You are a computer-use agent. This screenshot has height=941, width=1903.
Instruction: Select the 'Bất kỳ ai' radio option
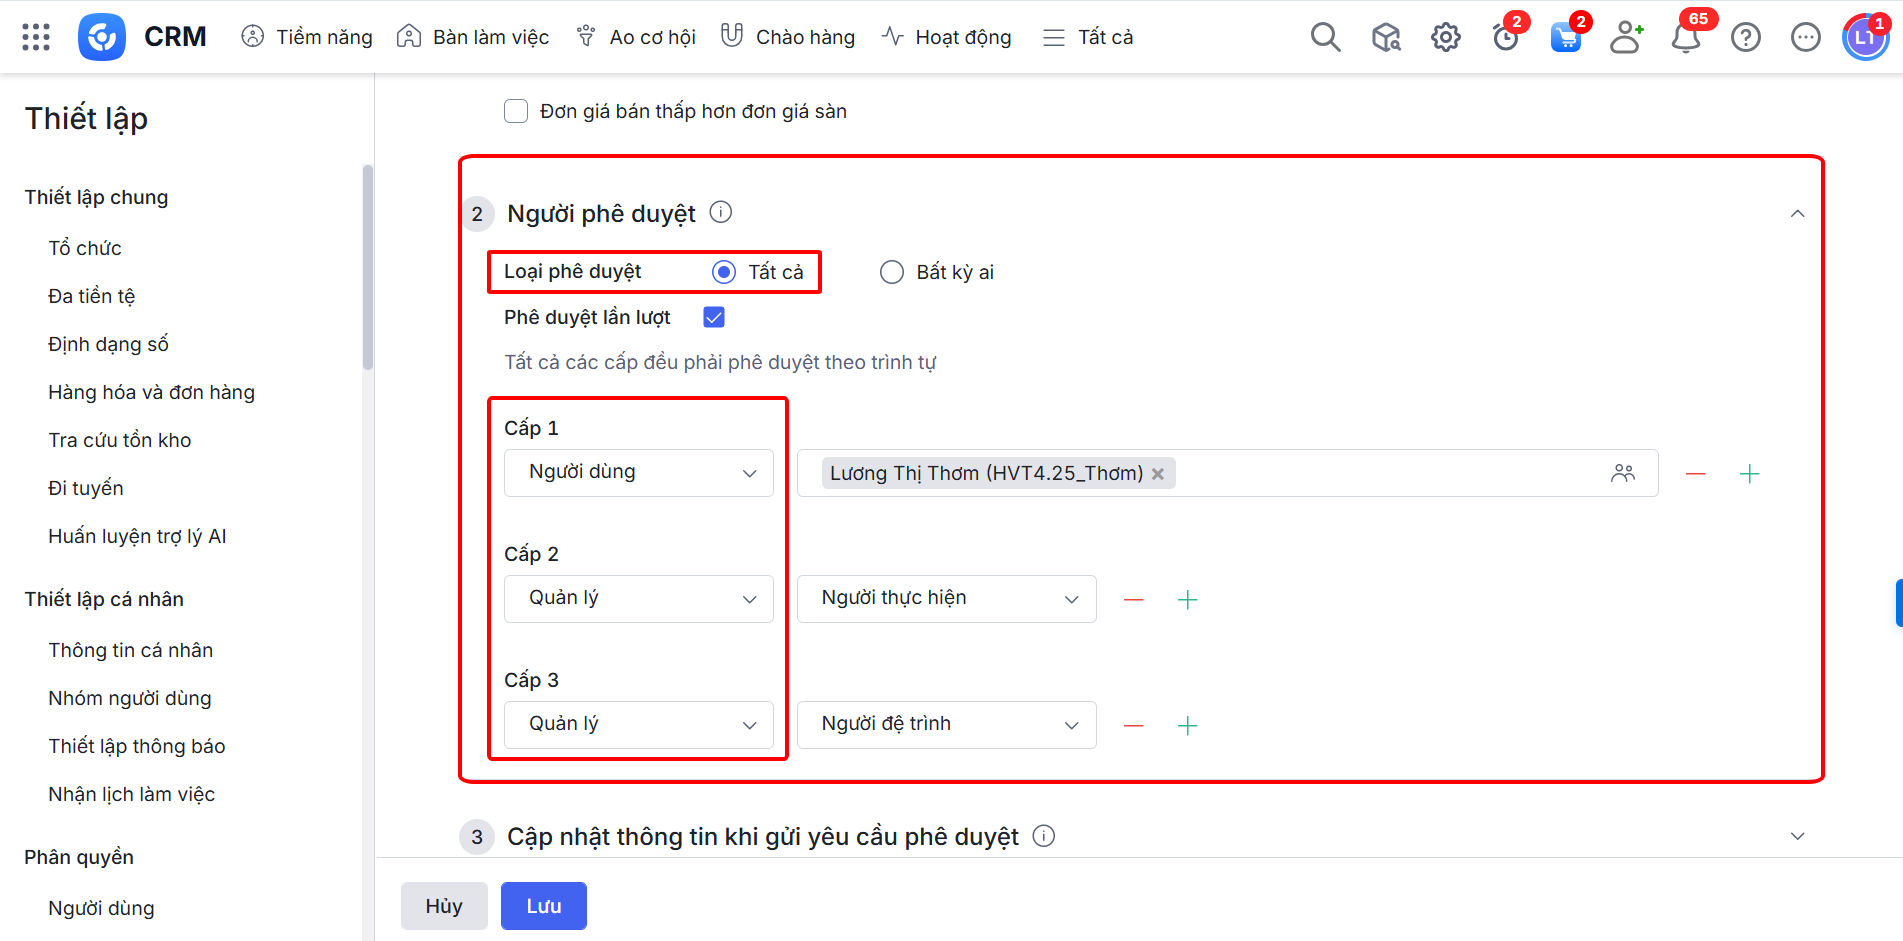click(x=891, y=272)
